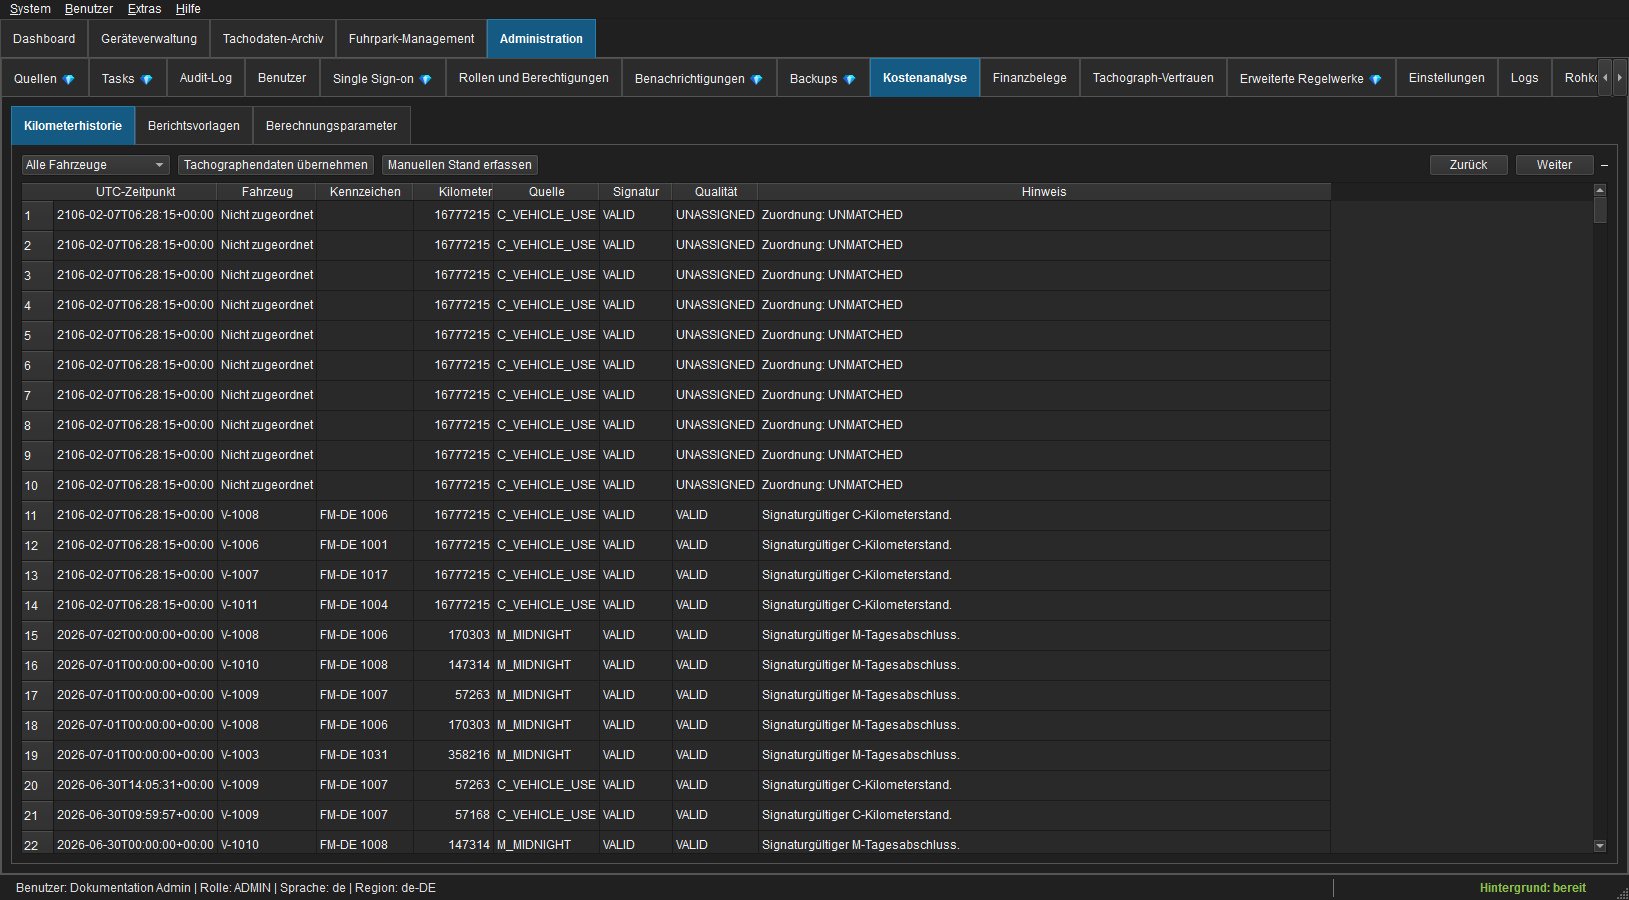Image resolution: width=1629 pixels, height=900 pixels.
Task: Click the diamond icon beside Backups
Action: (x=850, y=79)
